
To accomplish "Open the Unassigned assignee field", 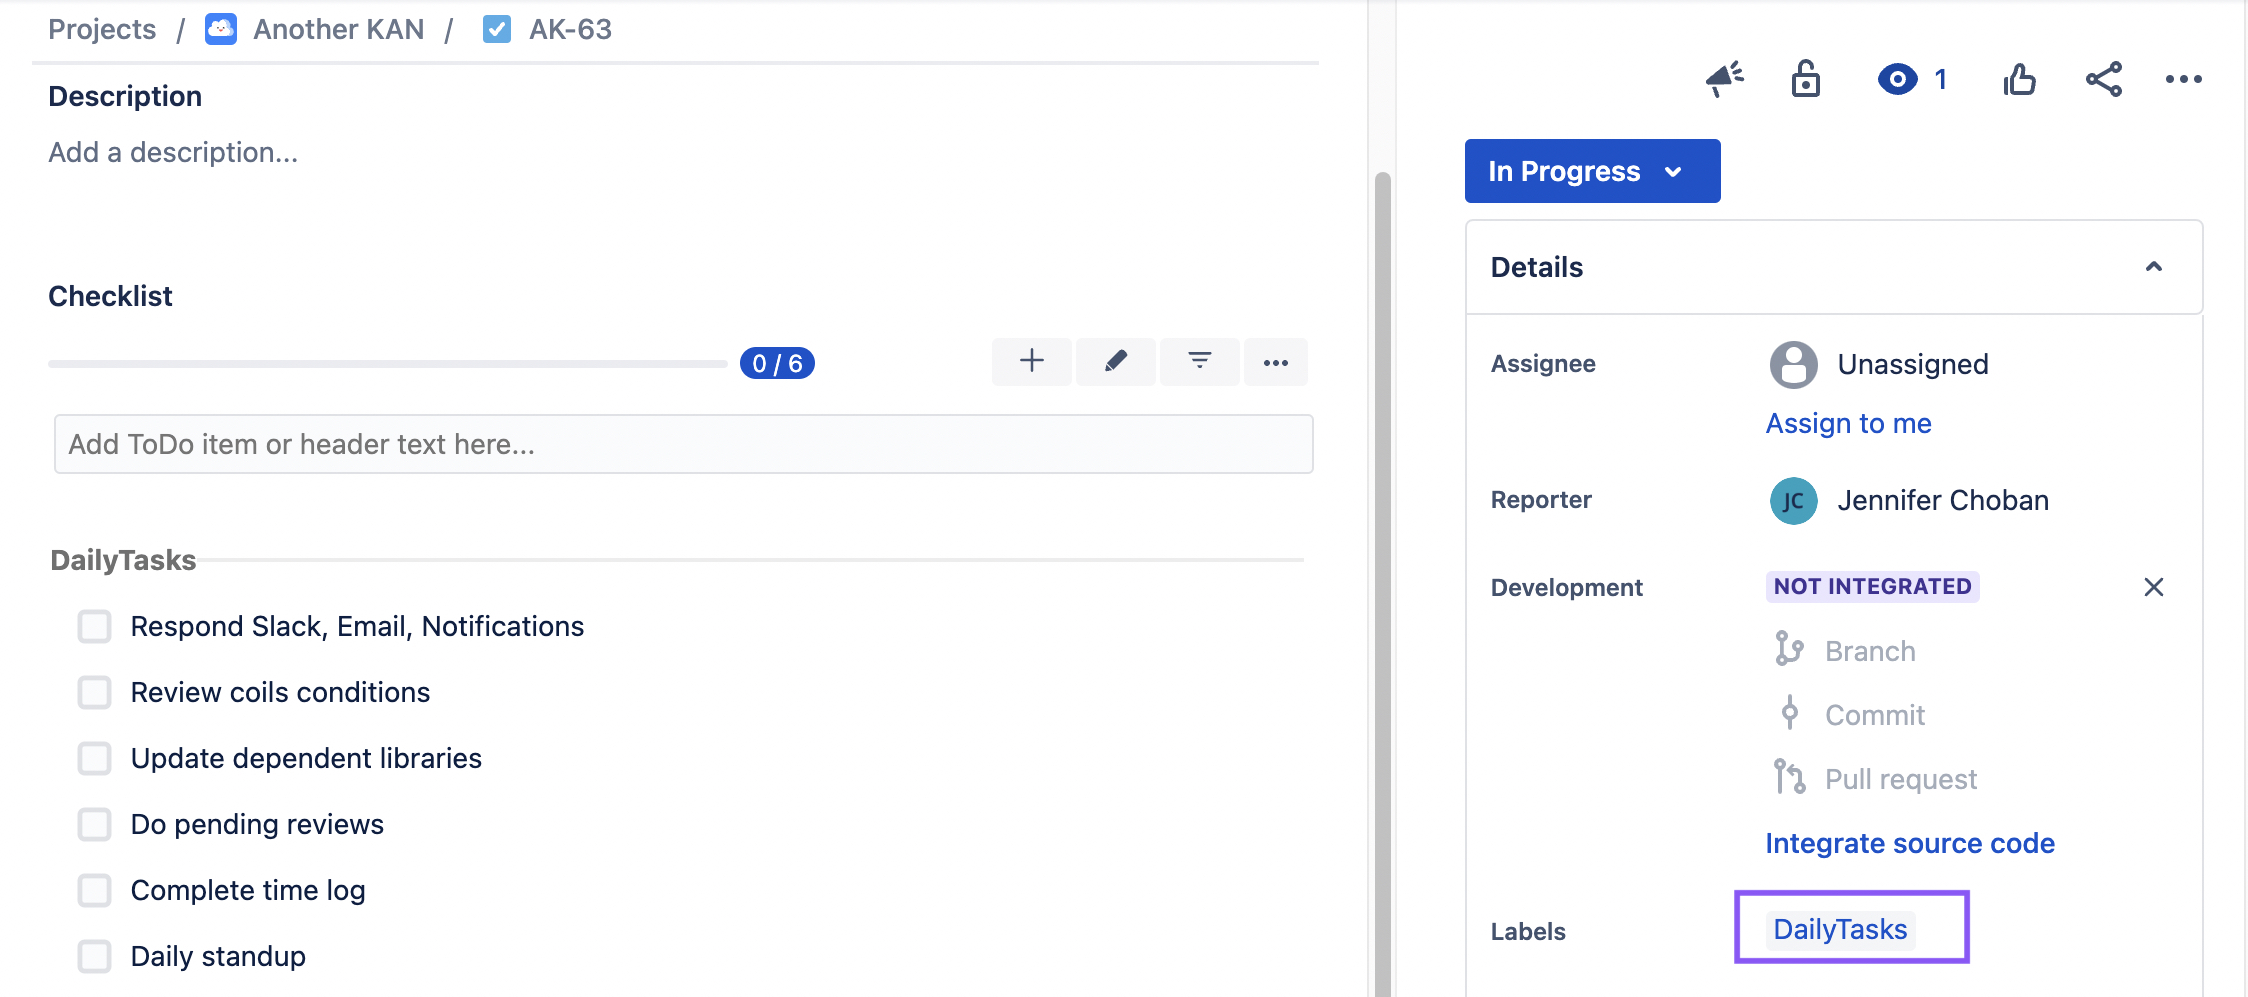I will click(1911, 365).
